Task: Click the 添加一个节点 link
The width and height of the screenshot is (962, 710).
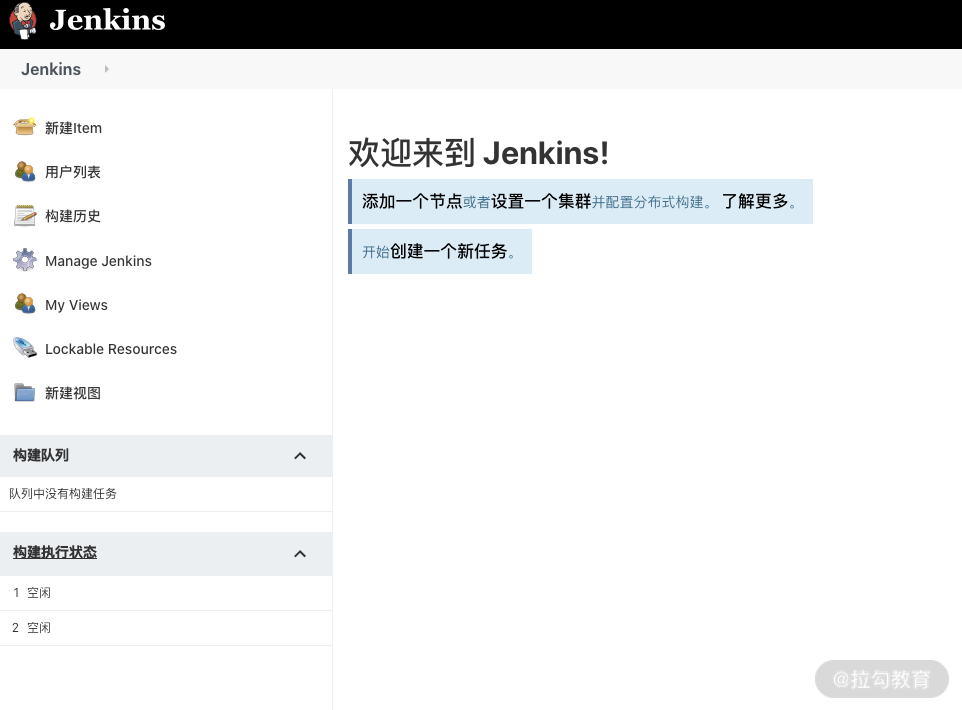Action: [x=411, y=201]
